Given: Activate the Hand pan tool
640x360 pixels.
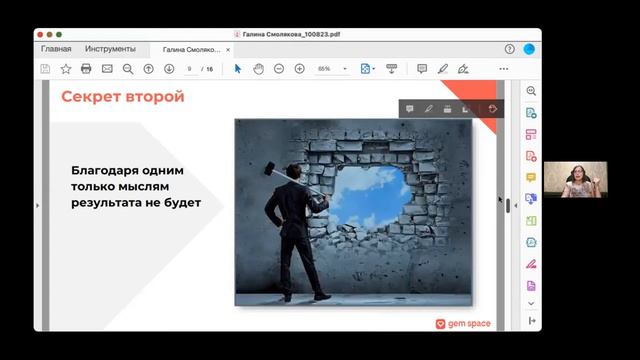Looking at the screenshot, I should tap(258, 69).
